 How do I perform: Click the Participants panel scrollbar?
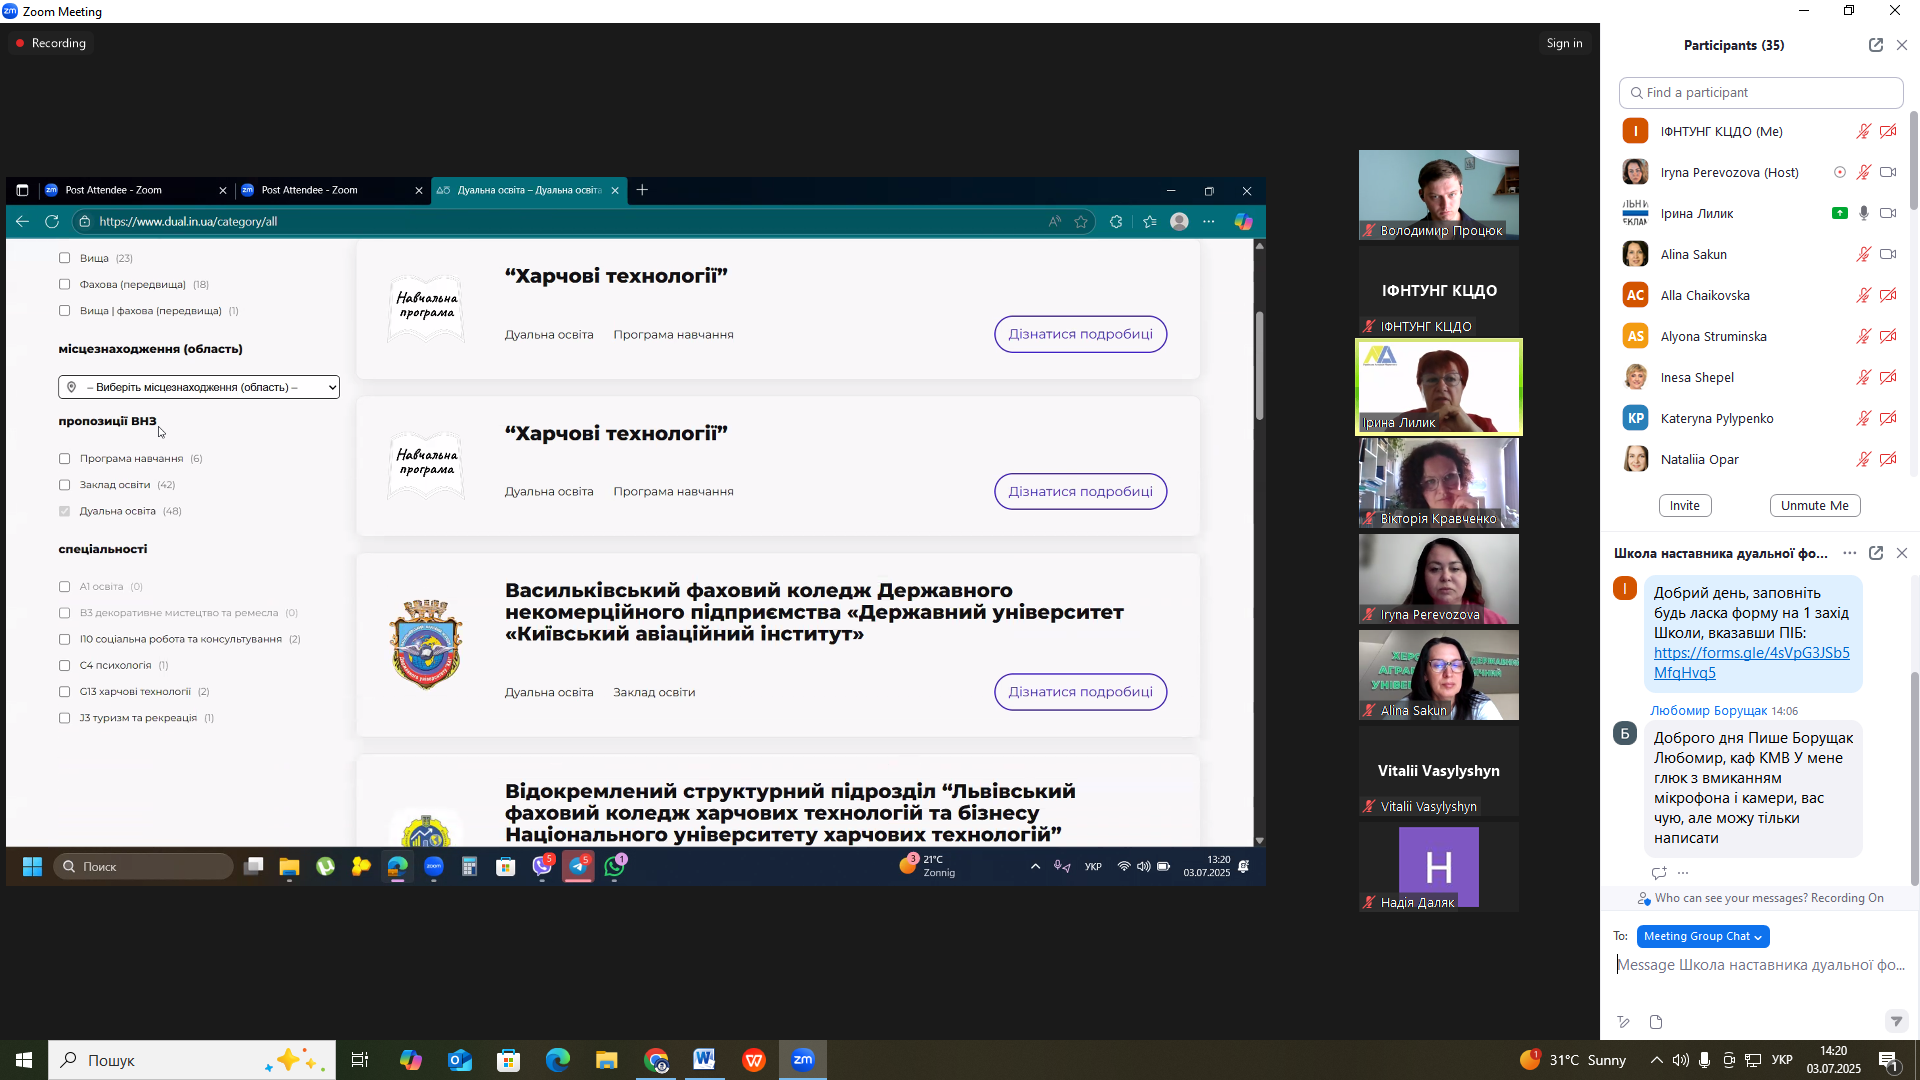(1913, 160)
